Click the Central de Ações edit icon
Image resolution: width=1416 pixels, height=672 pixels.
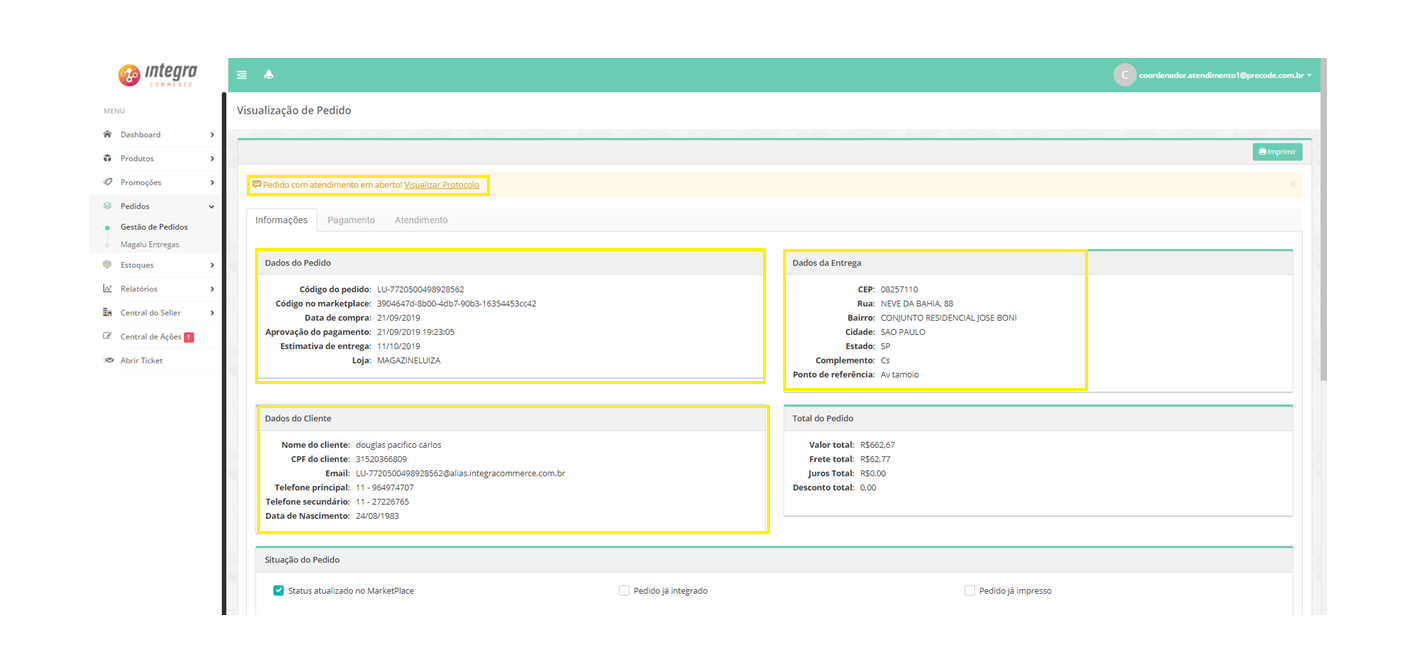(x=108, y=337)
